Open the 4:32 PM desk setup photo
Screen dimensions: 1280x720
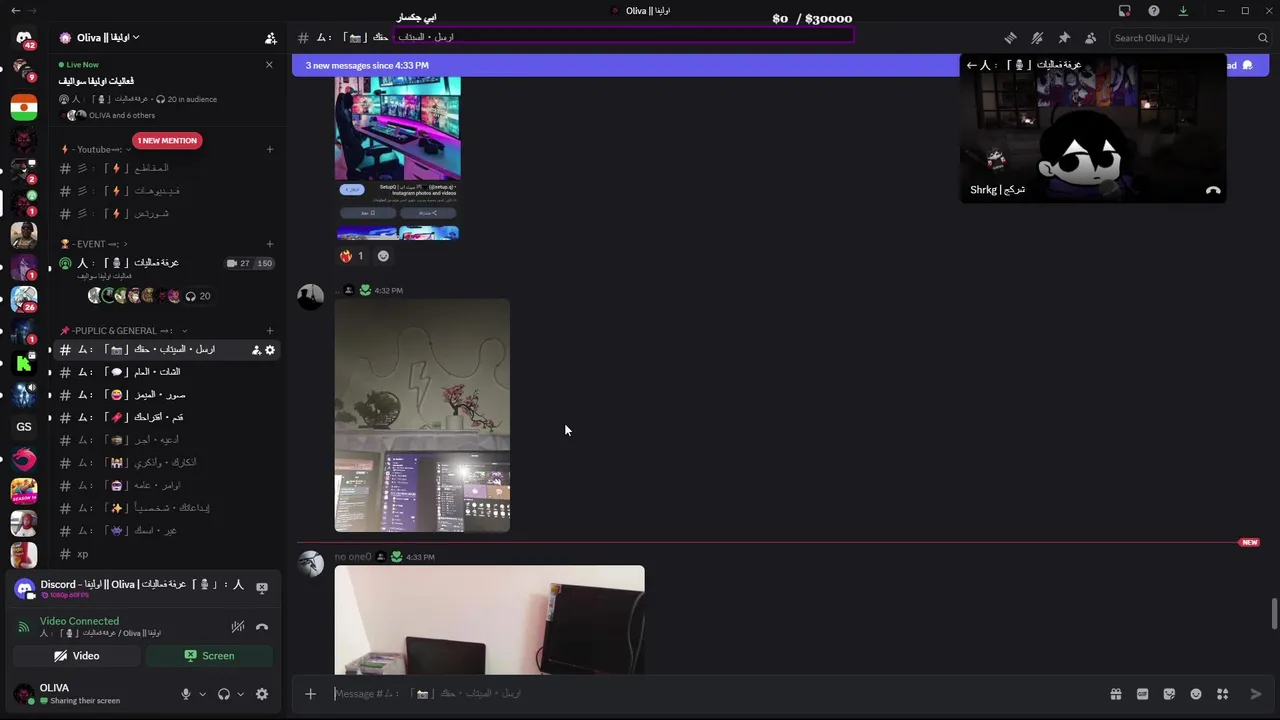pyautogui.click(x=422, y=415)
